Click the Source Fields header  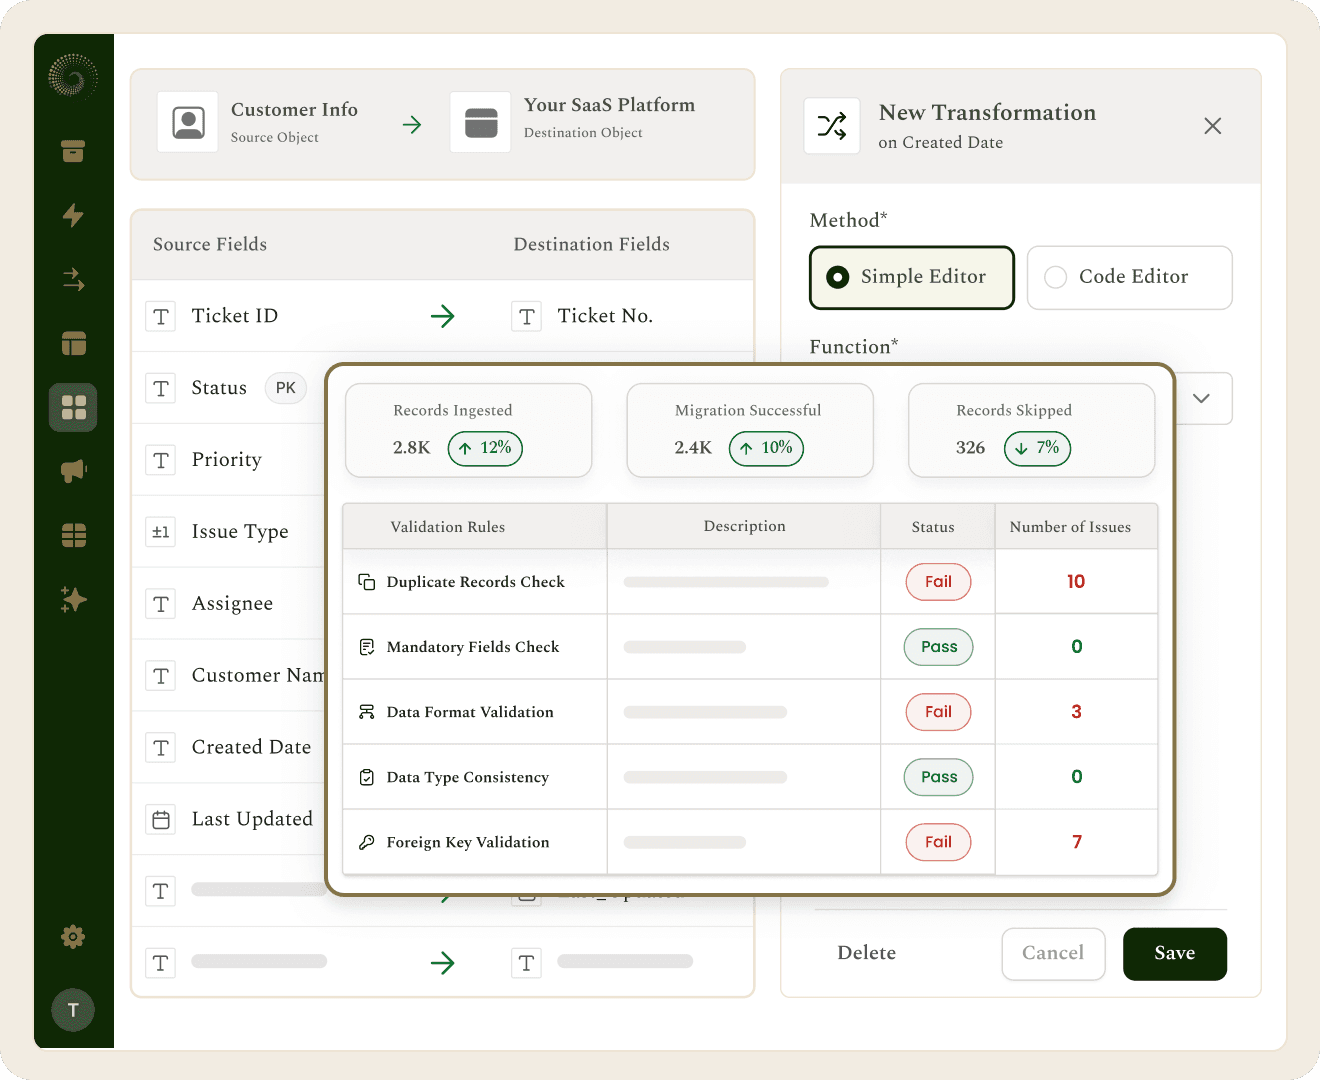[210, 244]
